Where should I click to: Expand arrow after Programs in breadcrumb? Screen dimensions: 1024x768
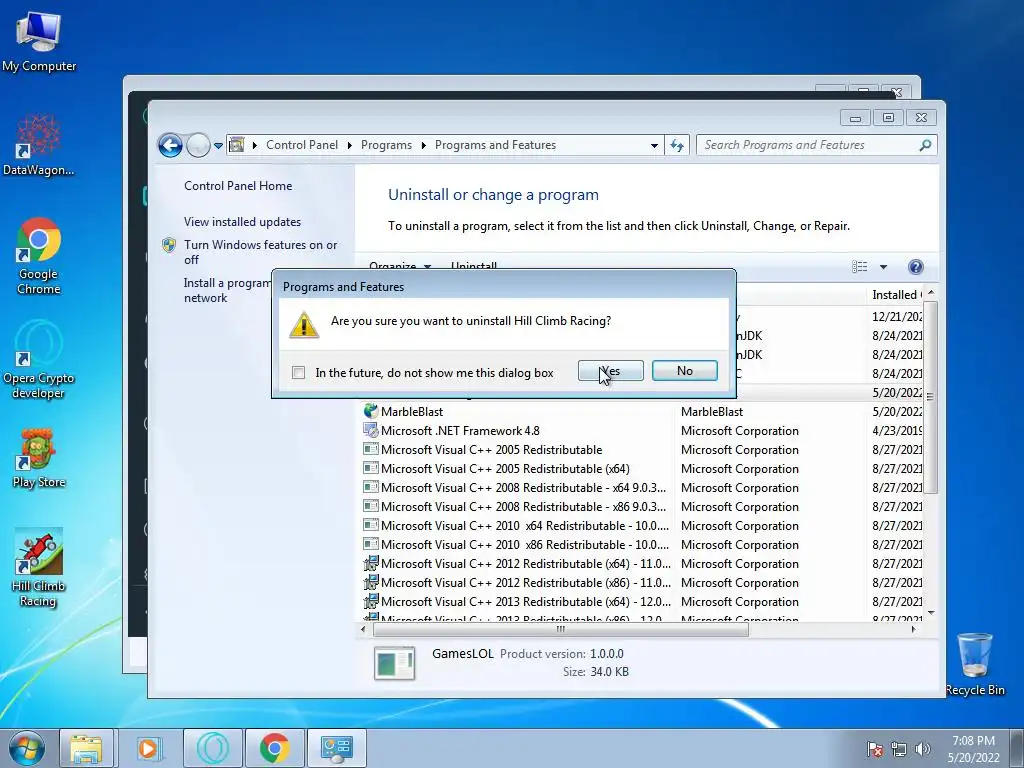[x=423, y=145]
